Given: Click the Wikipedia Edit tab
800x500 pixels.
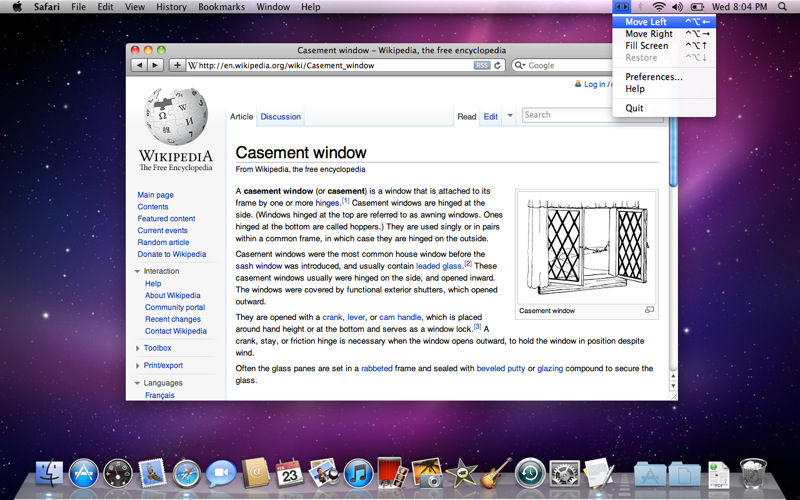Looking at the screenshot, I should (x=490, y=116).
